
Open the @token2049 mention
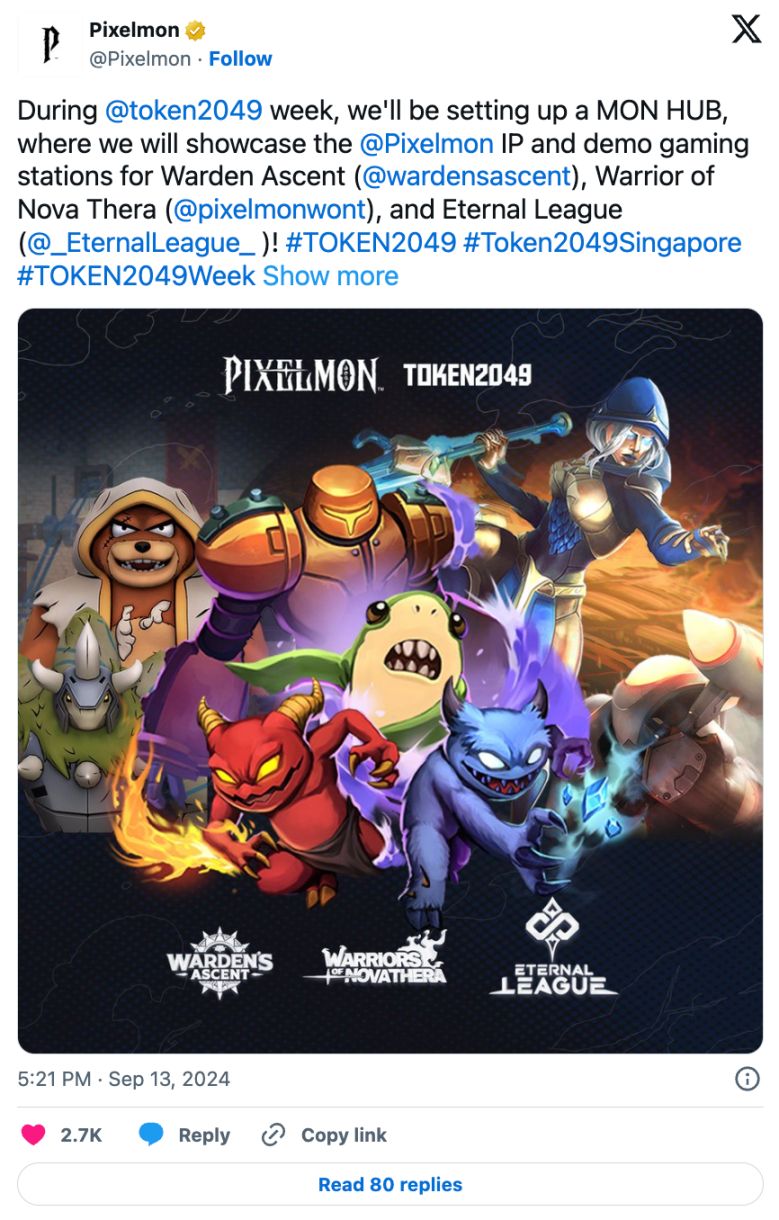pyautogui.click(x=183, y=110)
